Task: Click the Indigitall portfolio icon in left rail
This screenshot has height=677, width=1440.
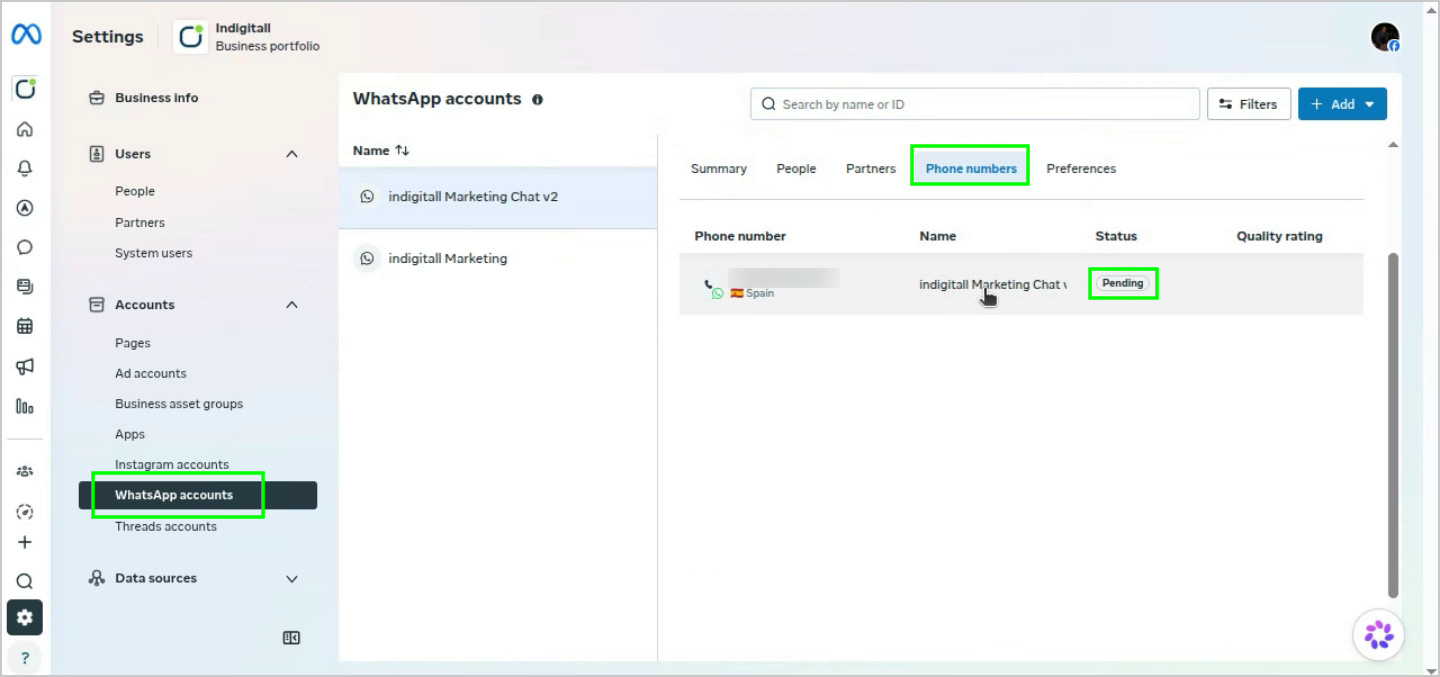Action: pos(25,89)
